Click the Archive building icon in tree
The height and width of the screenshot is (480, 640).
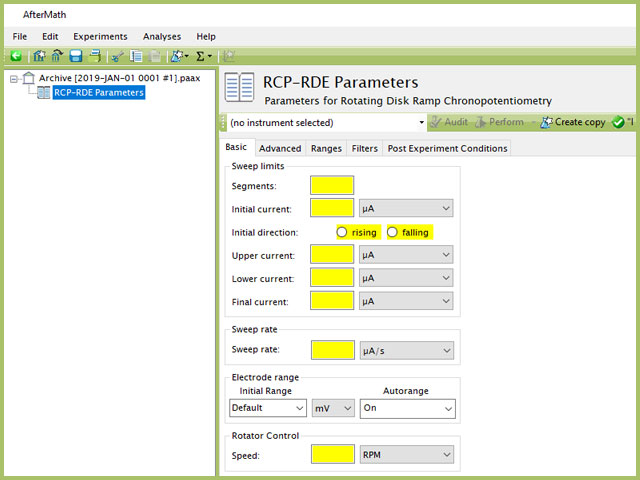tap(29, 78)
